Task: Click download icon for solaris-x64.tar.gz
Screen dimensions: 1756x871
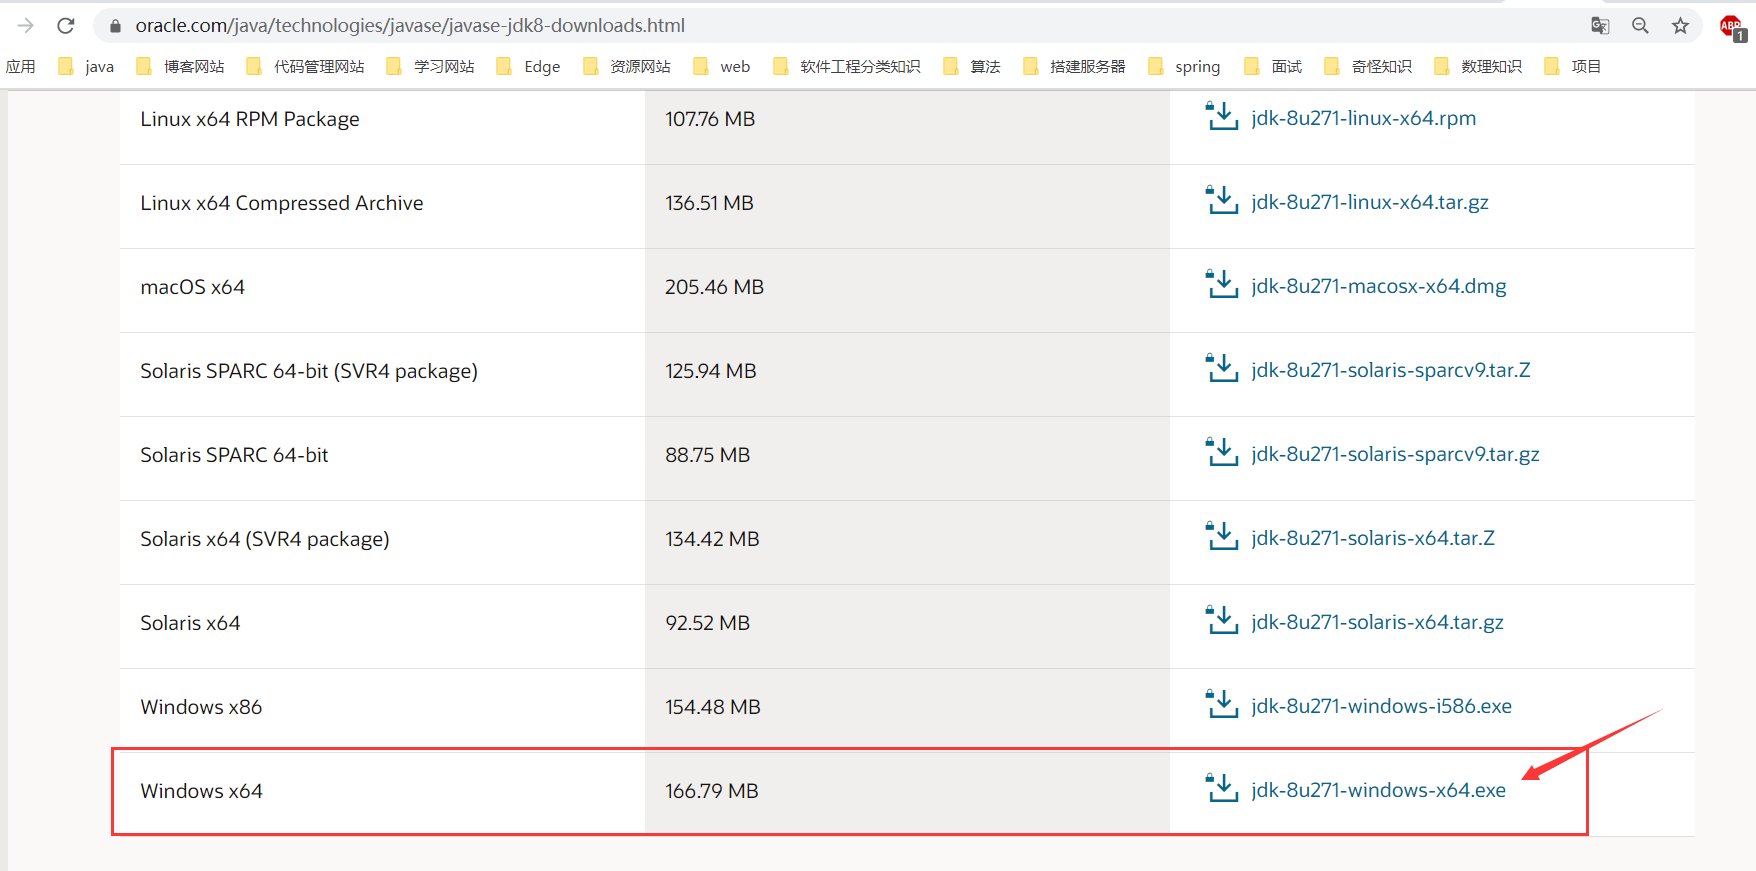Action: coord(1222,620)
